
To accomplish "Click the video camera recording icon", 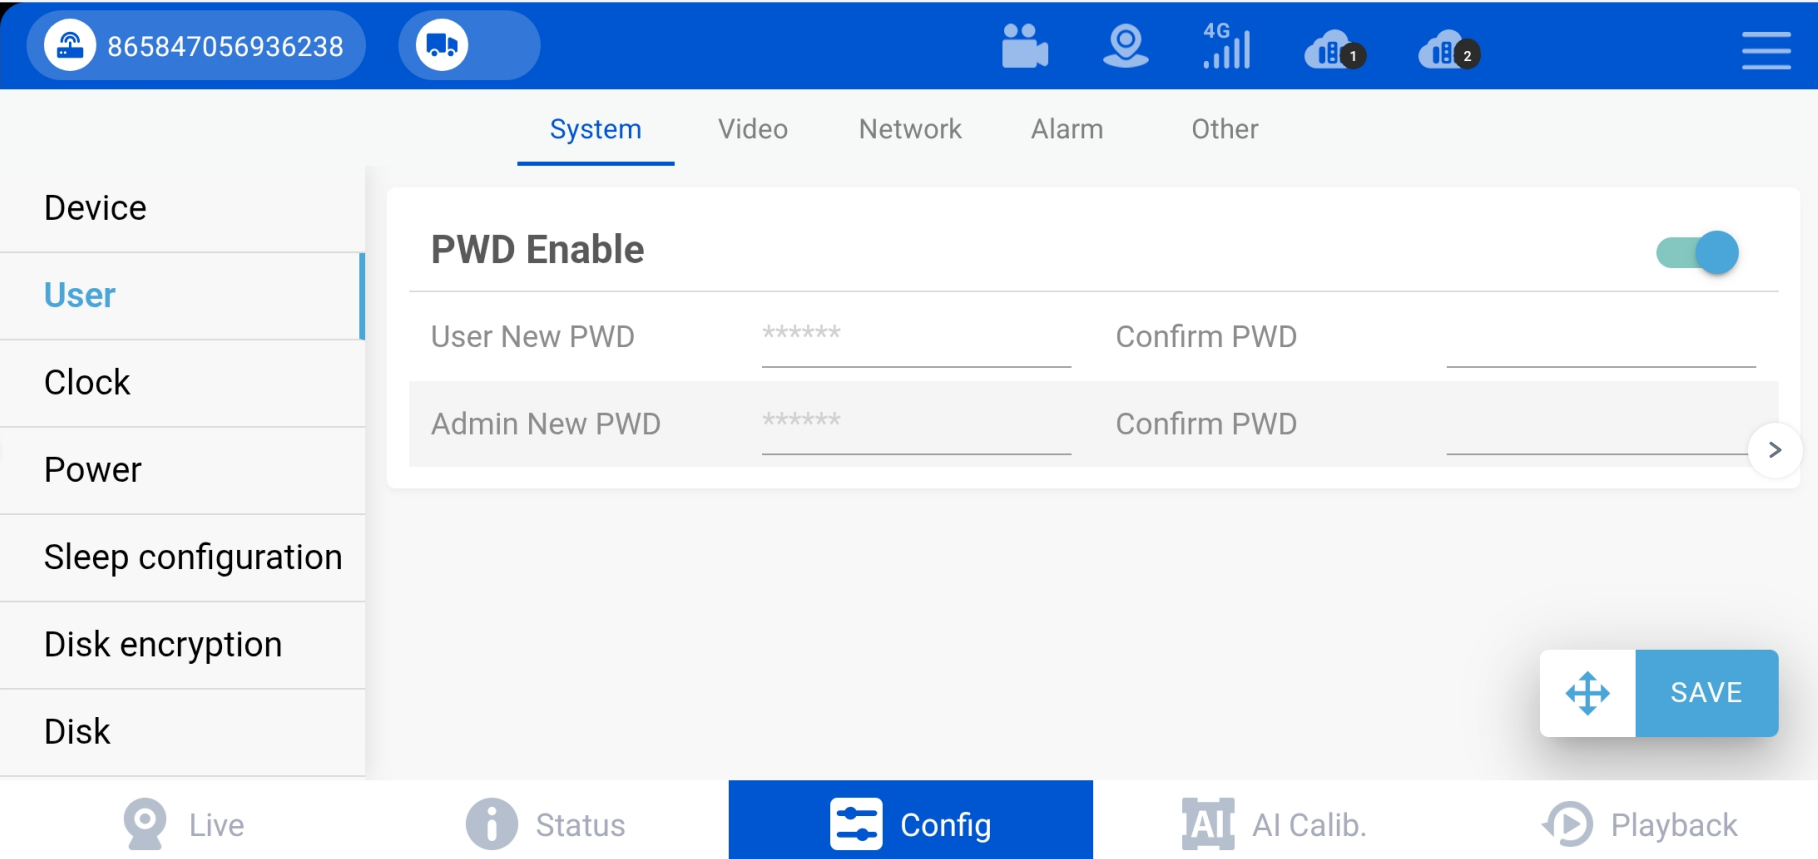I will 1024,46.
